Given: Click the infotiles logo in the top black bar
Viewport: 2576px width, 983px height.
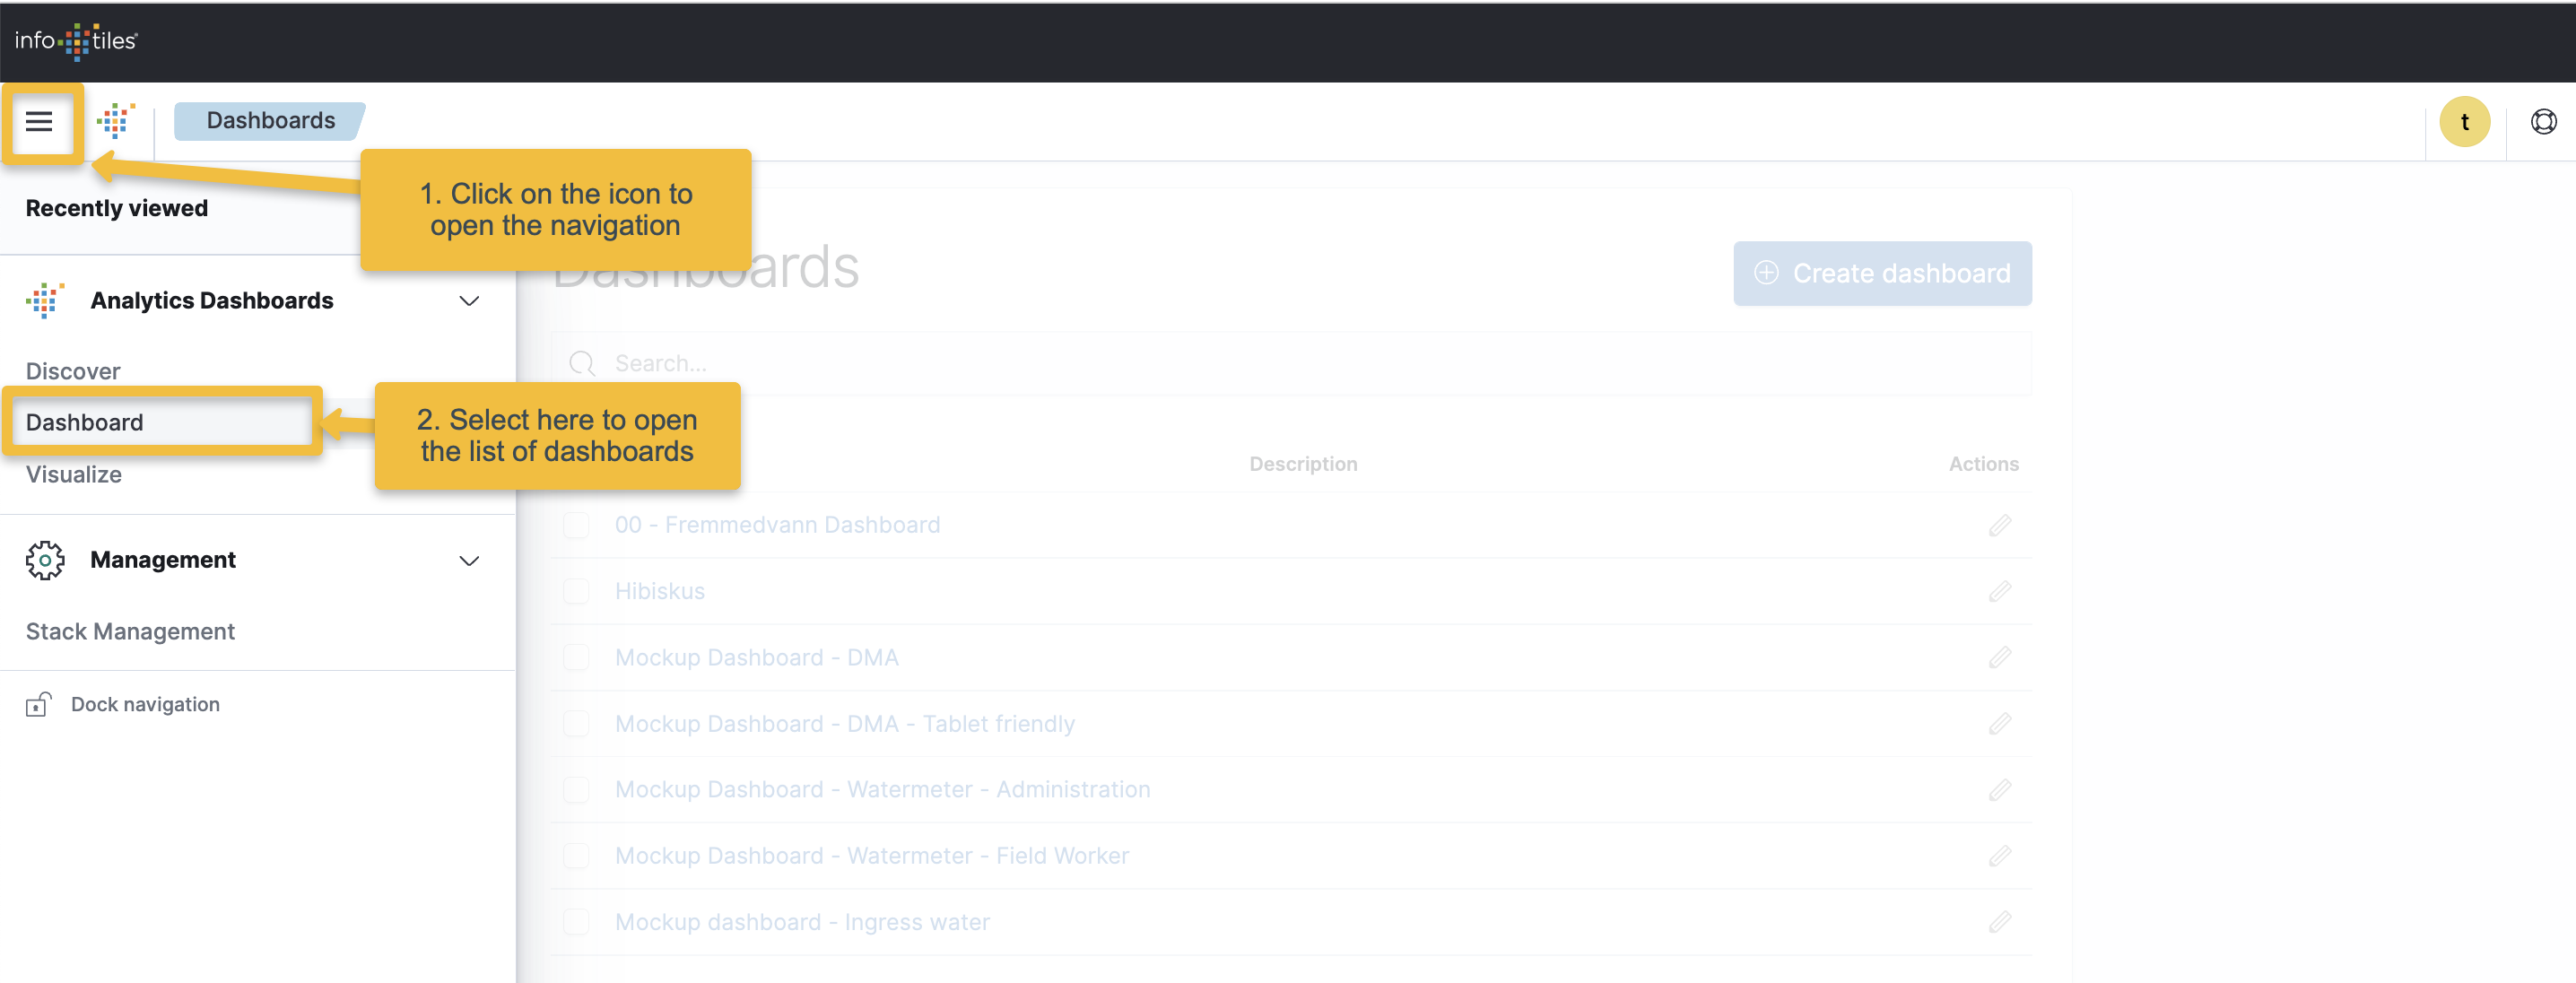Looking at the screenshot, I should pyautogui.click(x=76, y=41).
